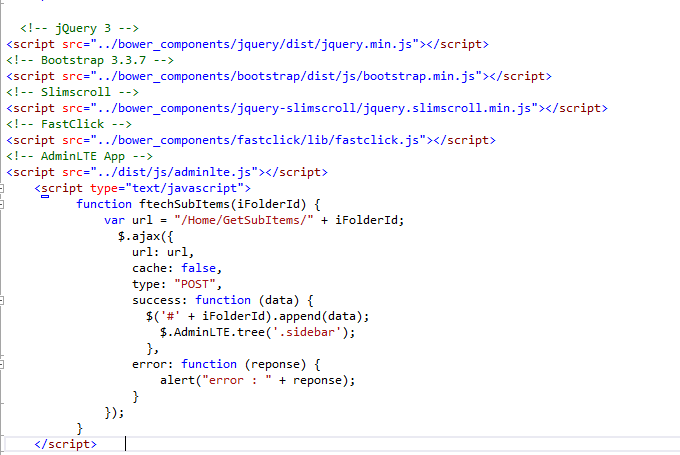
Task: Click the '.sidebar' string in AdminLTE.tree
Action: (x=310, y=332)
